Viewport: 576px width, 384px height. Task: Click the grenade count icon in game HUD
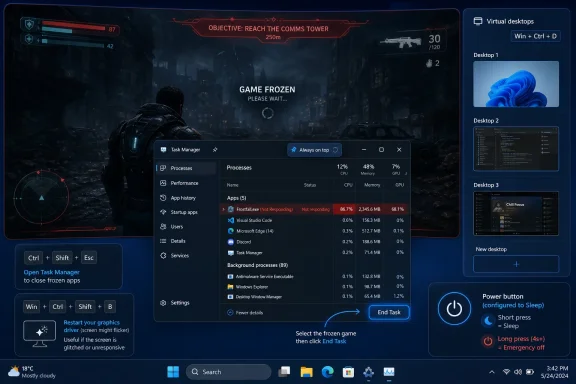point(429,63)
